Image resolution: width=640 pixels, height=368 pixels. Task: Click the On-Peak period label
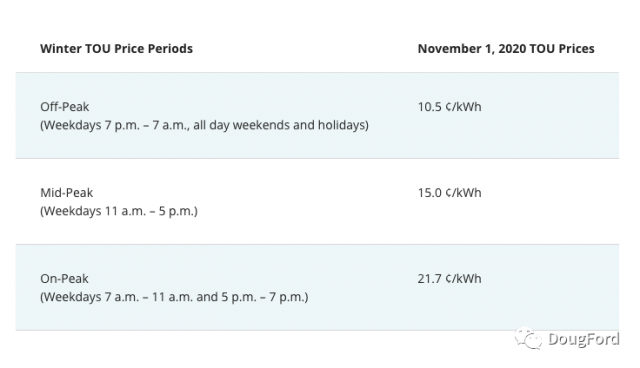64,279
